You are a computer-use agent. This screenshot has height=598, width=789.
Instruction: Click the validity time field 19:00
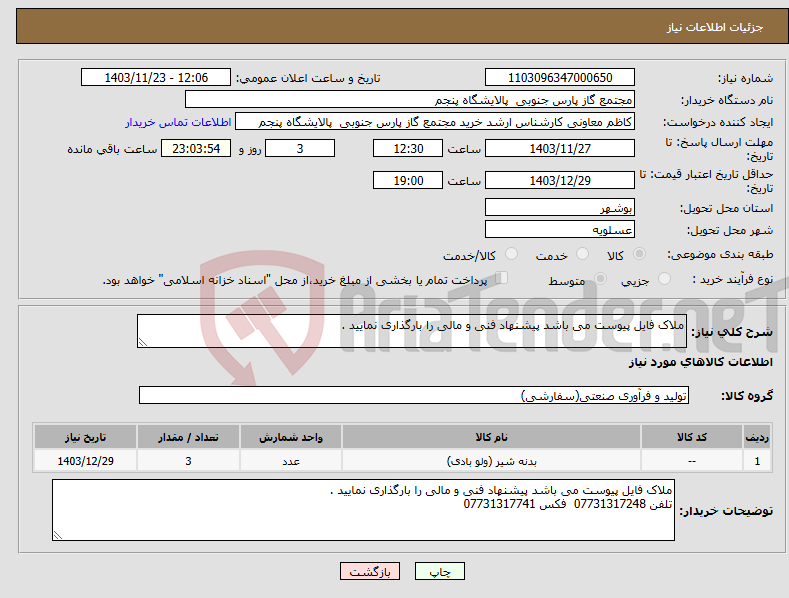tap(408, 180)
